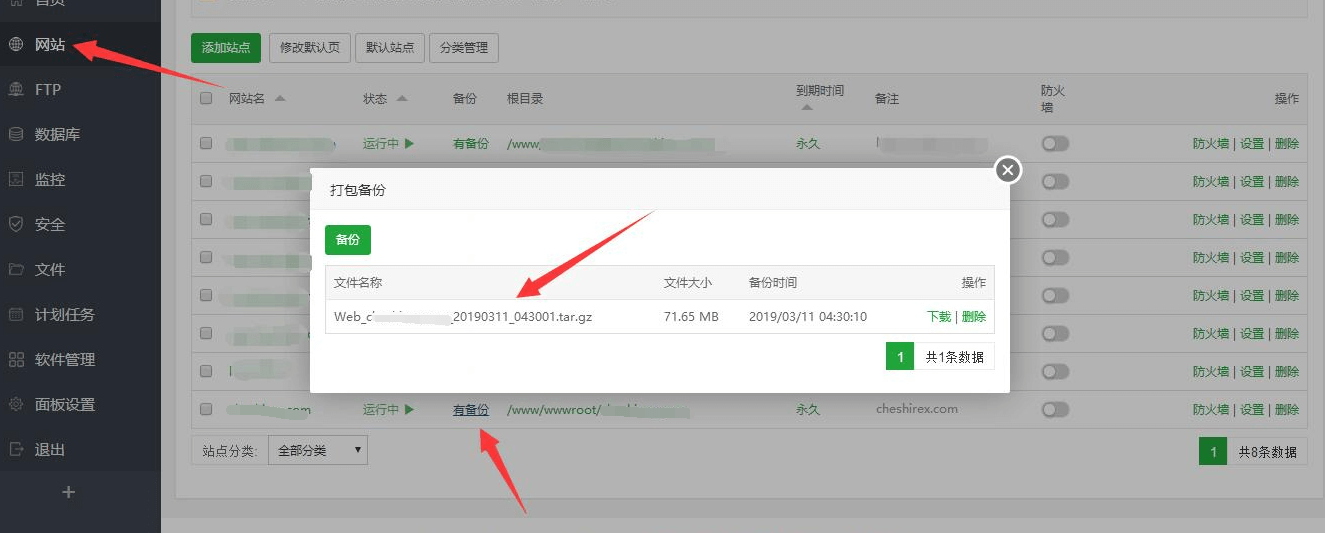1325x533 pixels.
Task: Sort by 网站名 column arrow
Action: (x=280, y=98)
